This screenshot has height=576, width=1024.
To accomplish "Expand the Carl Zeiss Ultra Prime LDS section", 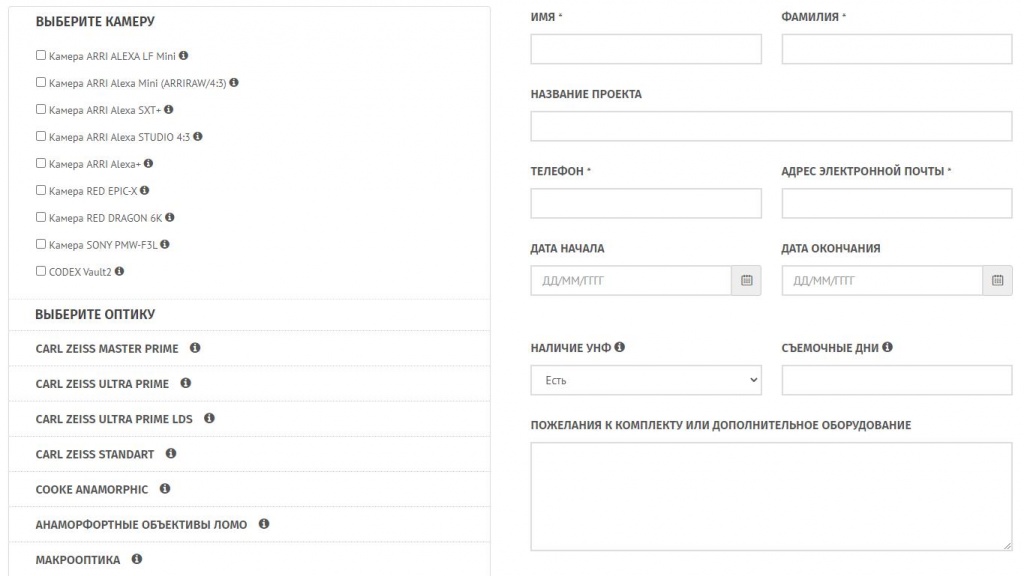I will coord(249,419).
